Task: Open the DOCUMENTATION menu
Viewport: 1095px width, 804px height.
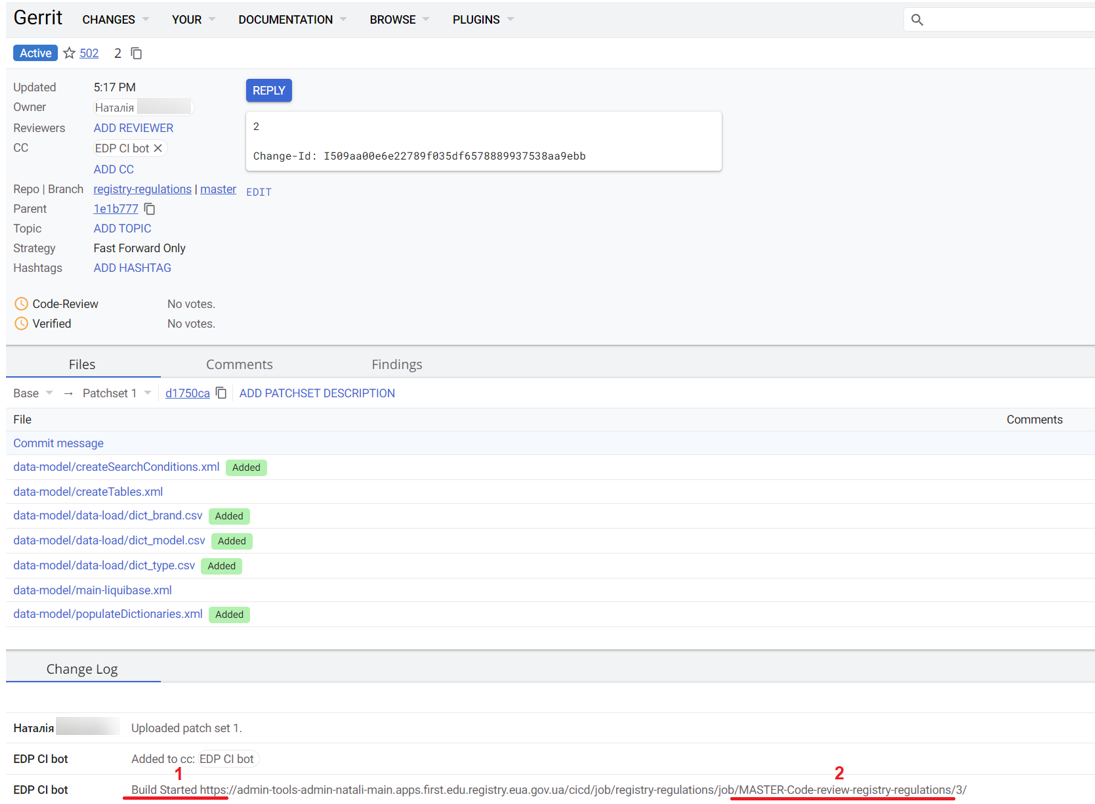Action: (292, 20)
